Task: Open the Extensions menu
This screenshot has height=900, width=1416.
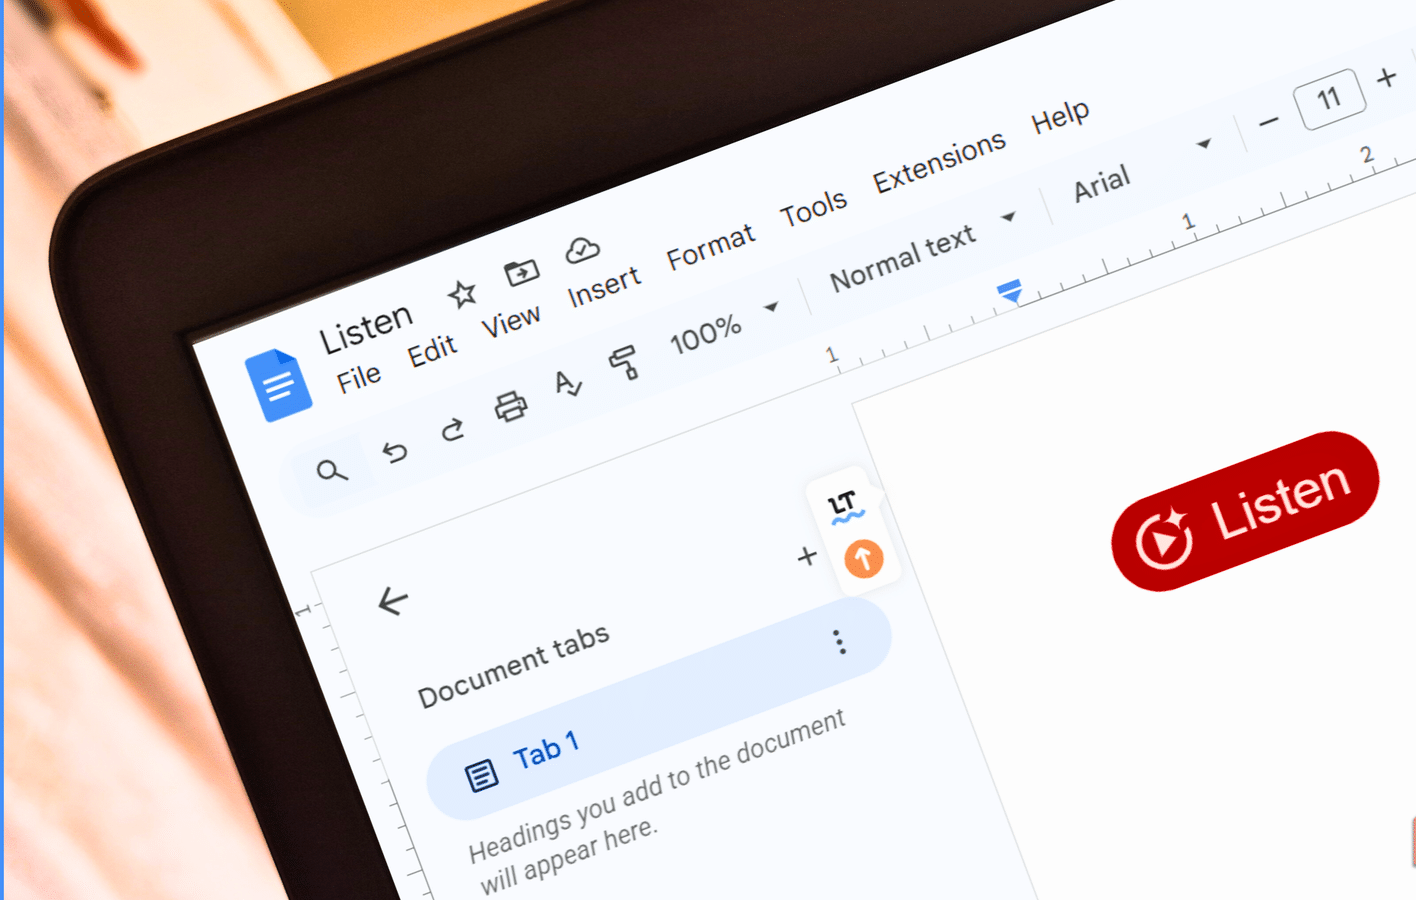Action: [939, 162]
